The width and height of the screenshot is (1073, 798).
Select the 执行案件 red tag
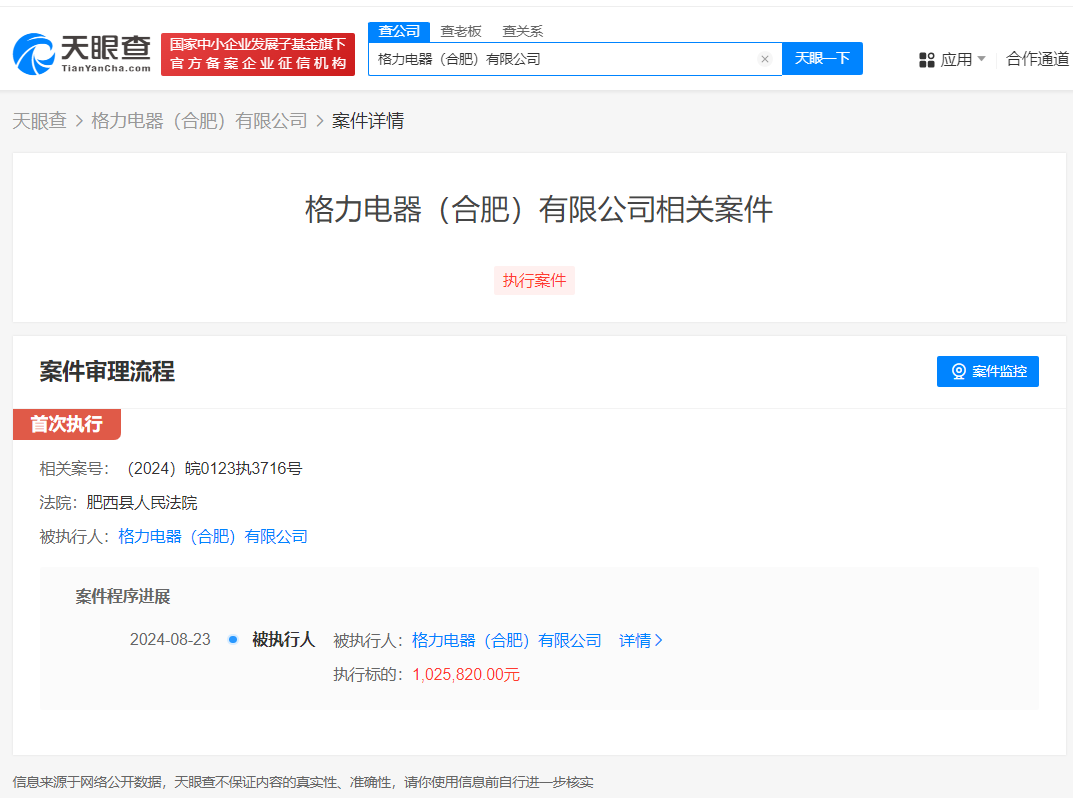[x=534, y=280]
